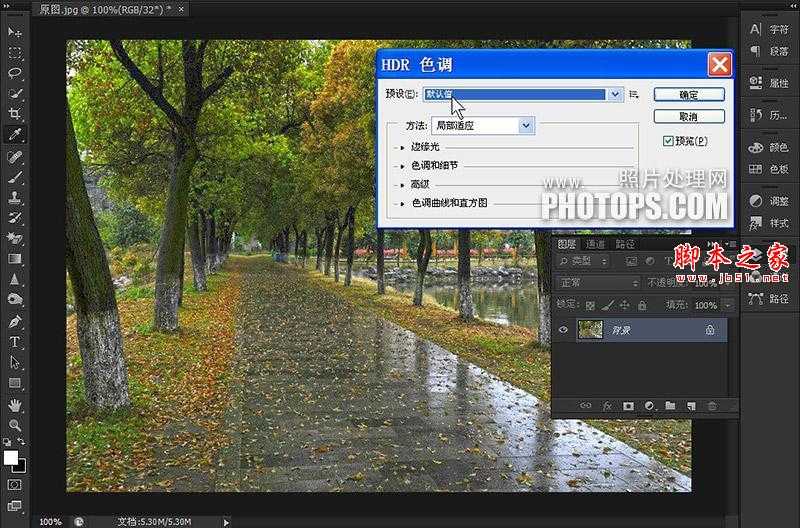Select the Eraser tool
800x528 pixels.
[x=14, y=238]
